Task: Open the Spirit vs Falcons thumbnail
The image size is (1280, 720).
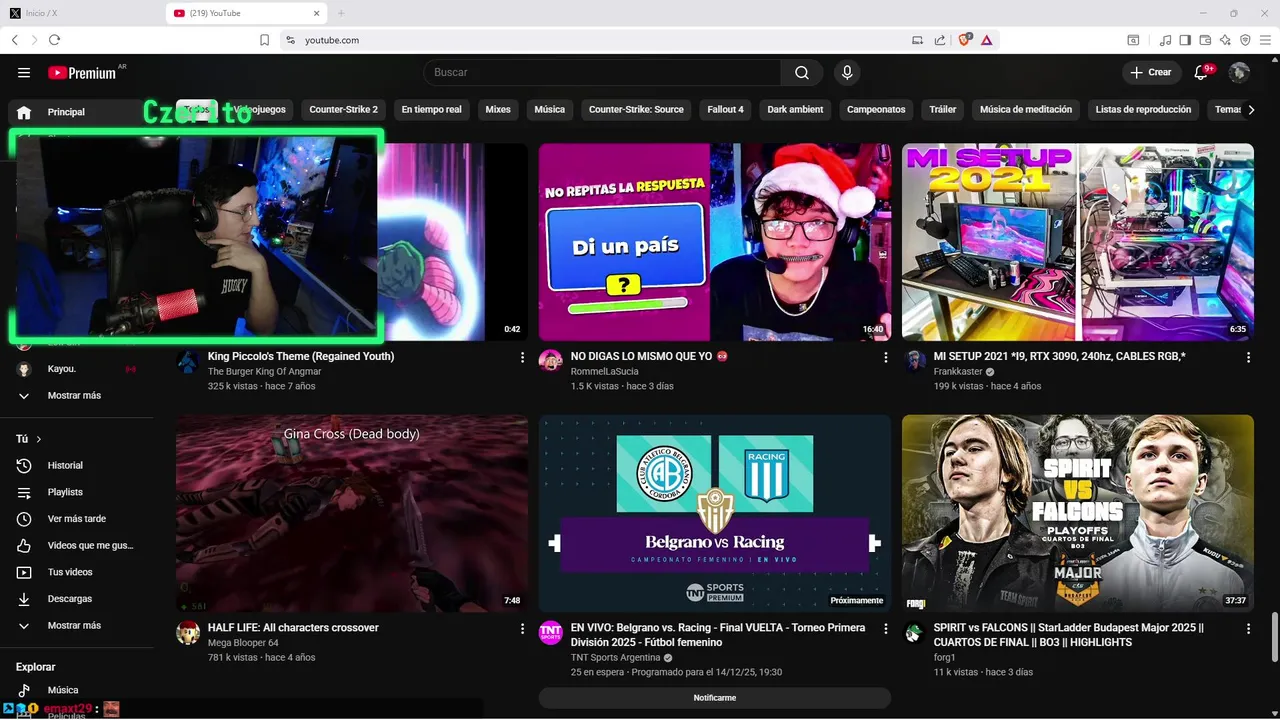Action: [1078, 514]
